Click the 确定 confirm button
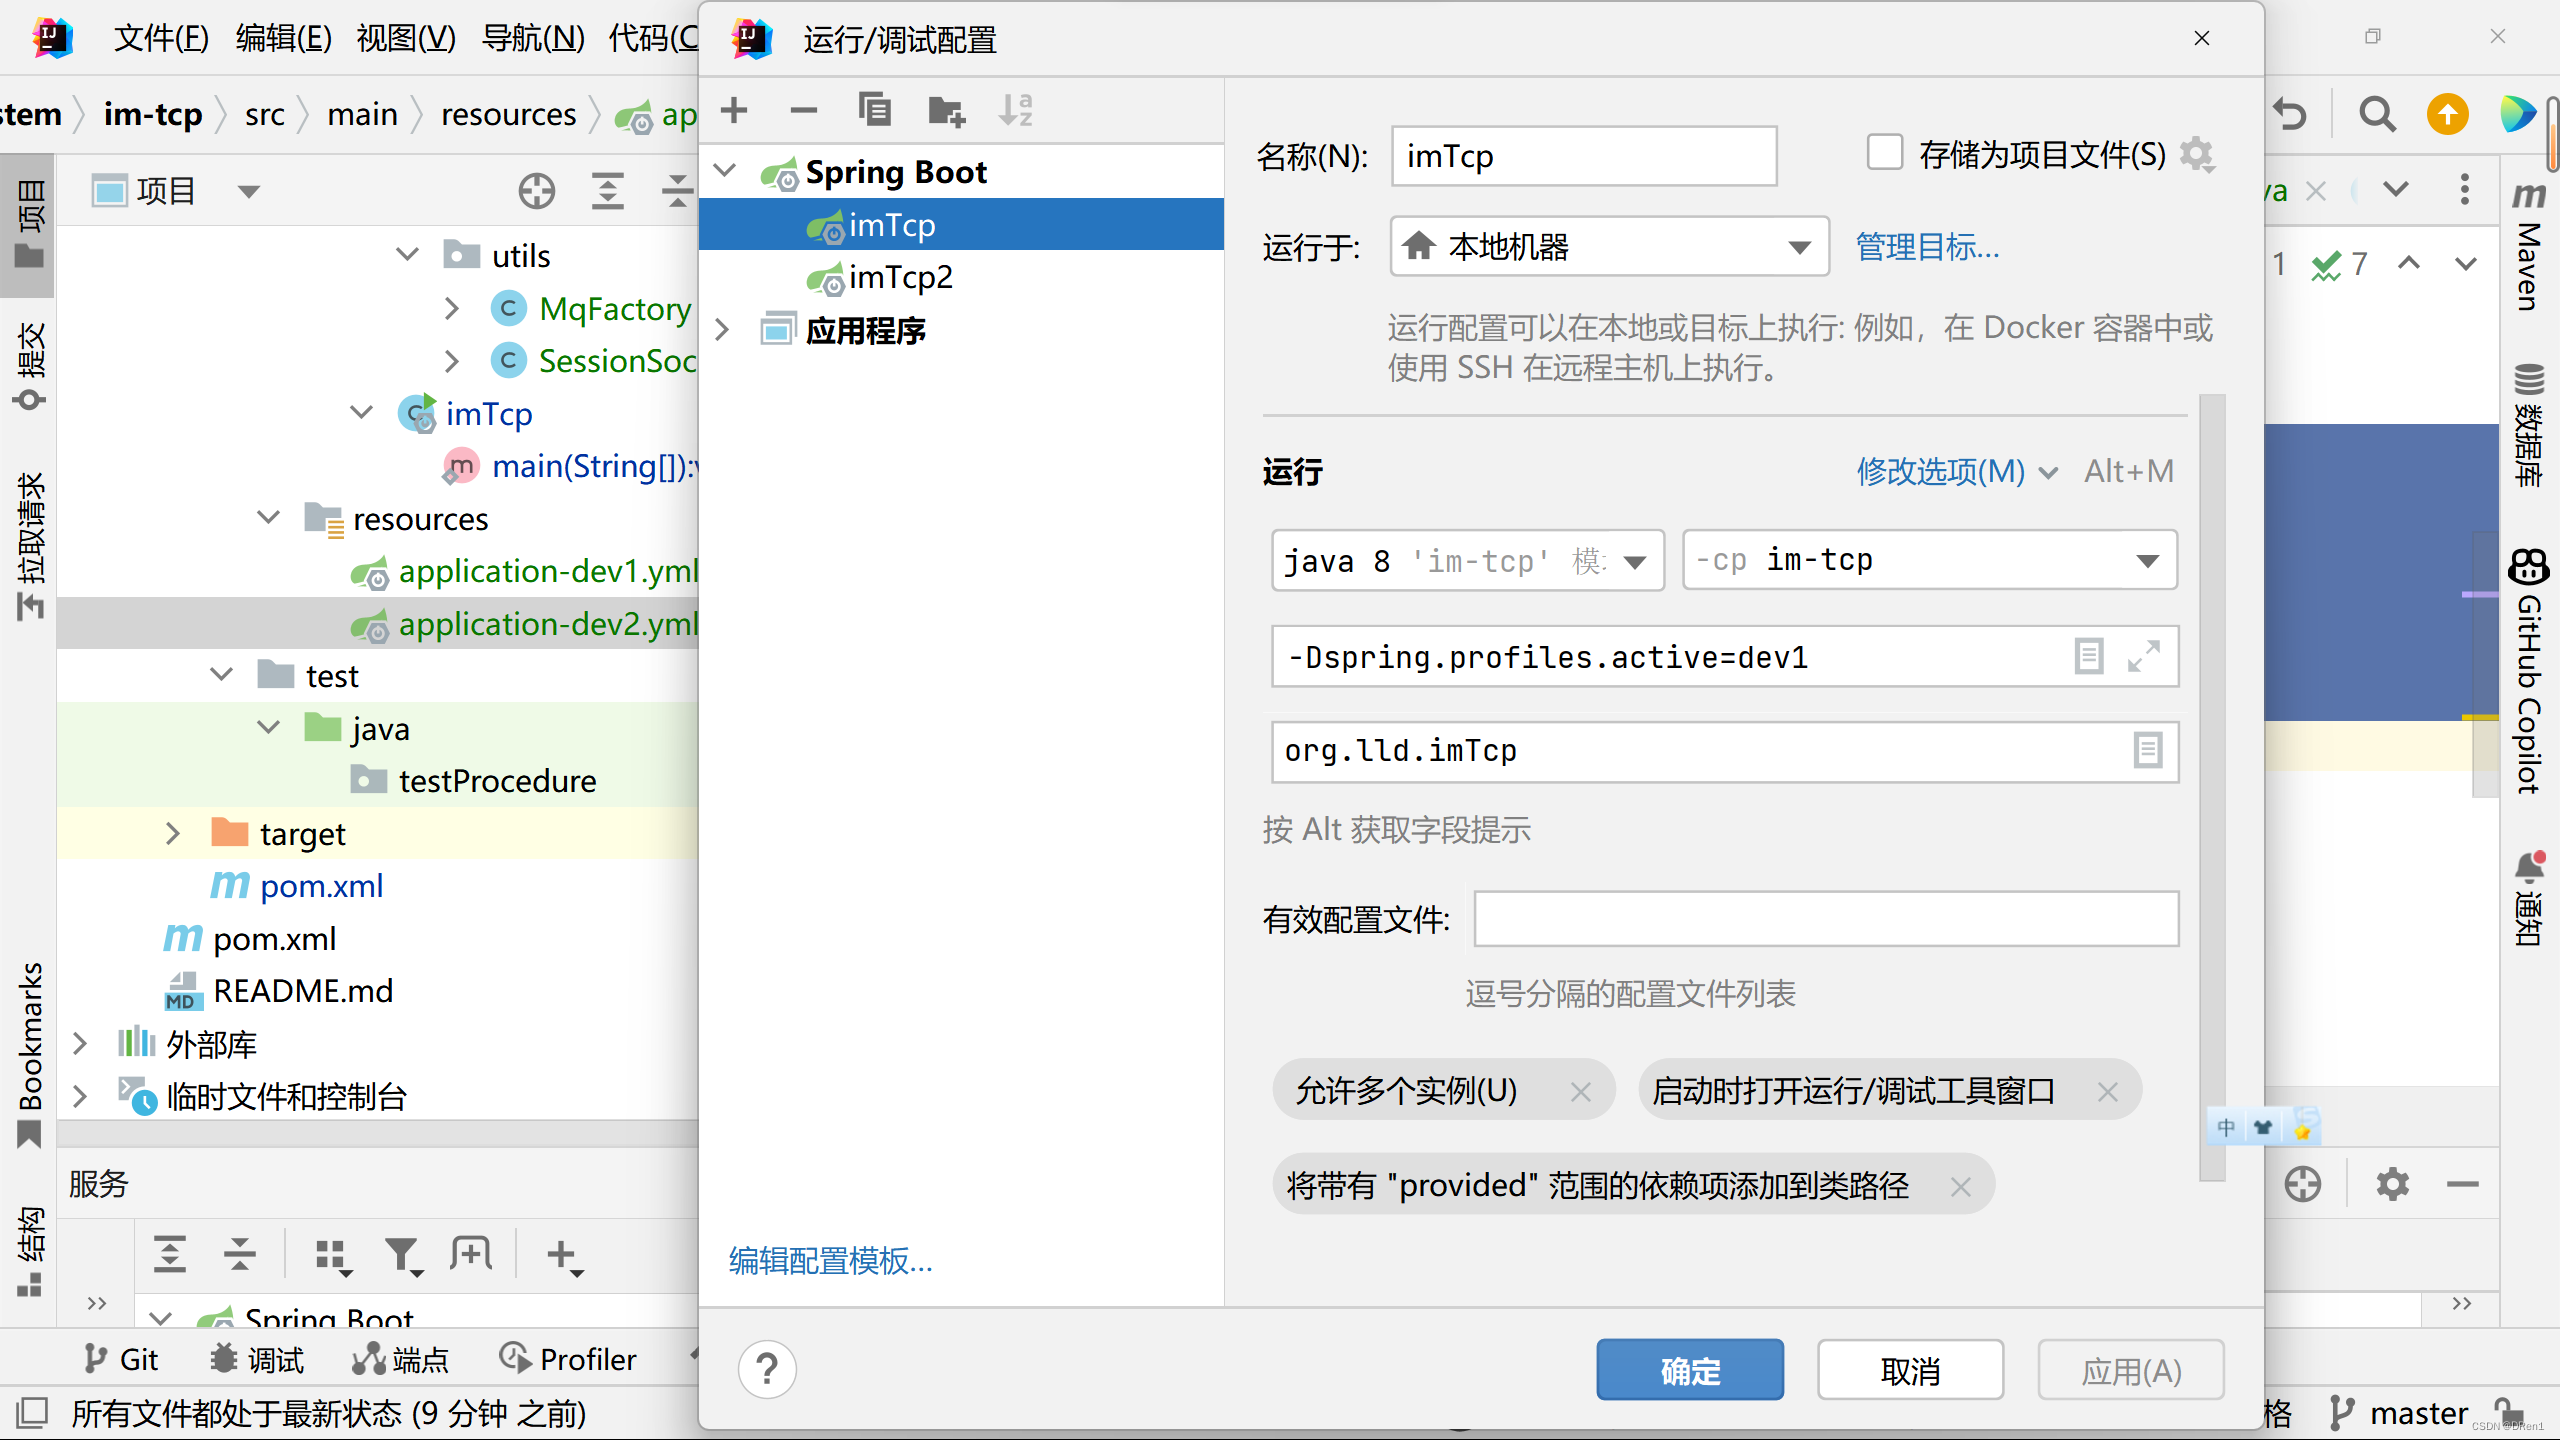This screenshot has height=1440, width=2560. click(1689, 1370)
